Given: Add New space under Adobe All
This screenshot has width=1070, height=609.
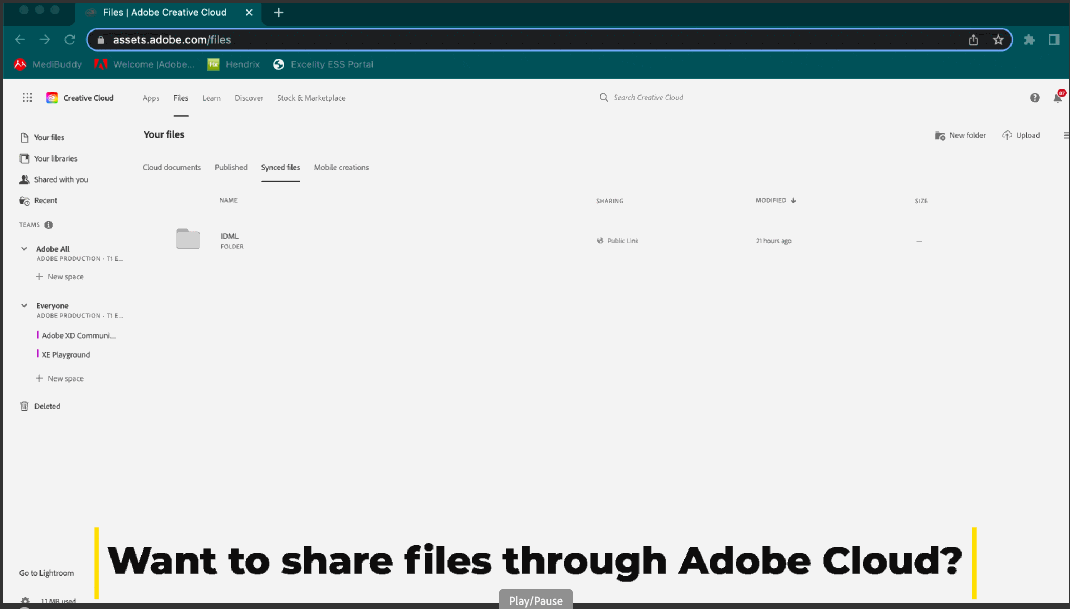Looking at the screenshot, I should [59, 277].
